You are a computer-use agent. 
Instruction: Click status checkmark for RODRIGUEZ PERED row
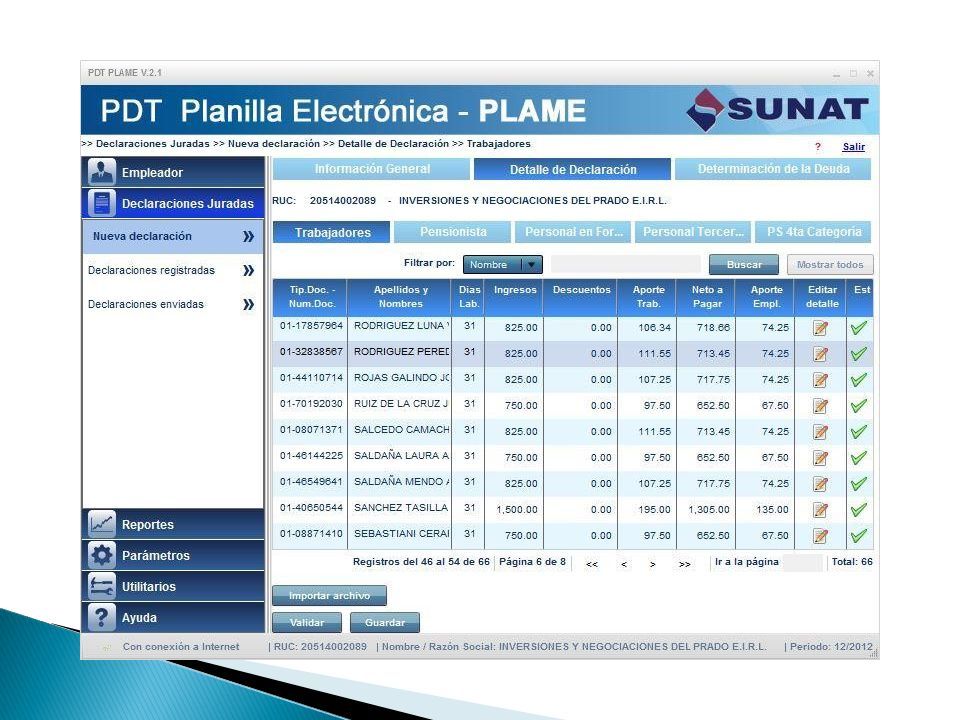pyautogui.click(x=859, y=354)
